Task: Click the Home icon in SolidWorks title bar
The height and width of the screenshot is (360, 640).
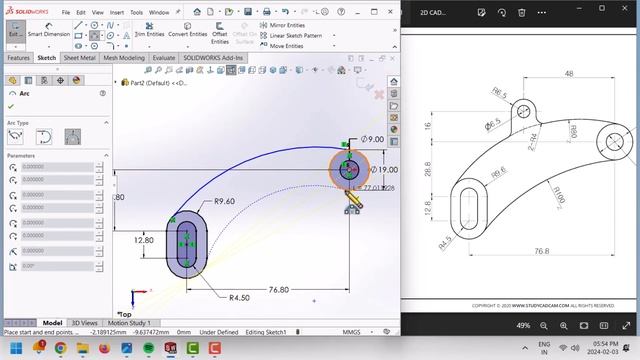Action: pyautogui.click(x=197, y=12)
